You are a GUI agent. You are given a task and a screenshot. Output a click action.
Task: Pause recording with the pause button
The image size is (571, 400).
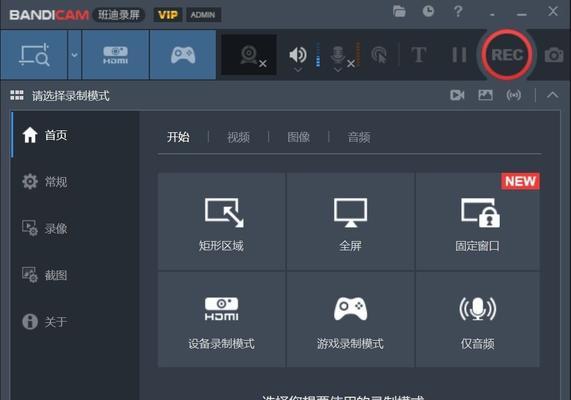[x=459, y=55]
